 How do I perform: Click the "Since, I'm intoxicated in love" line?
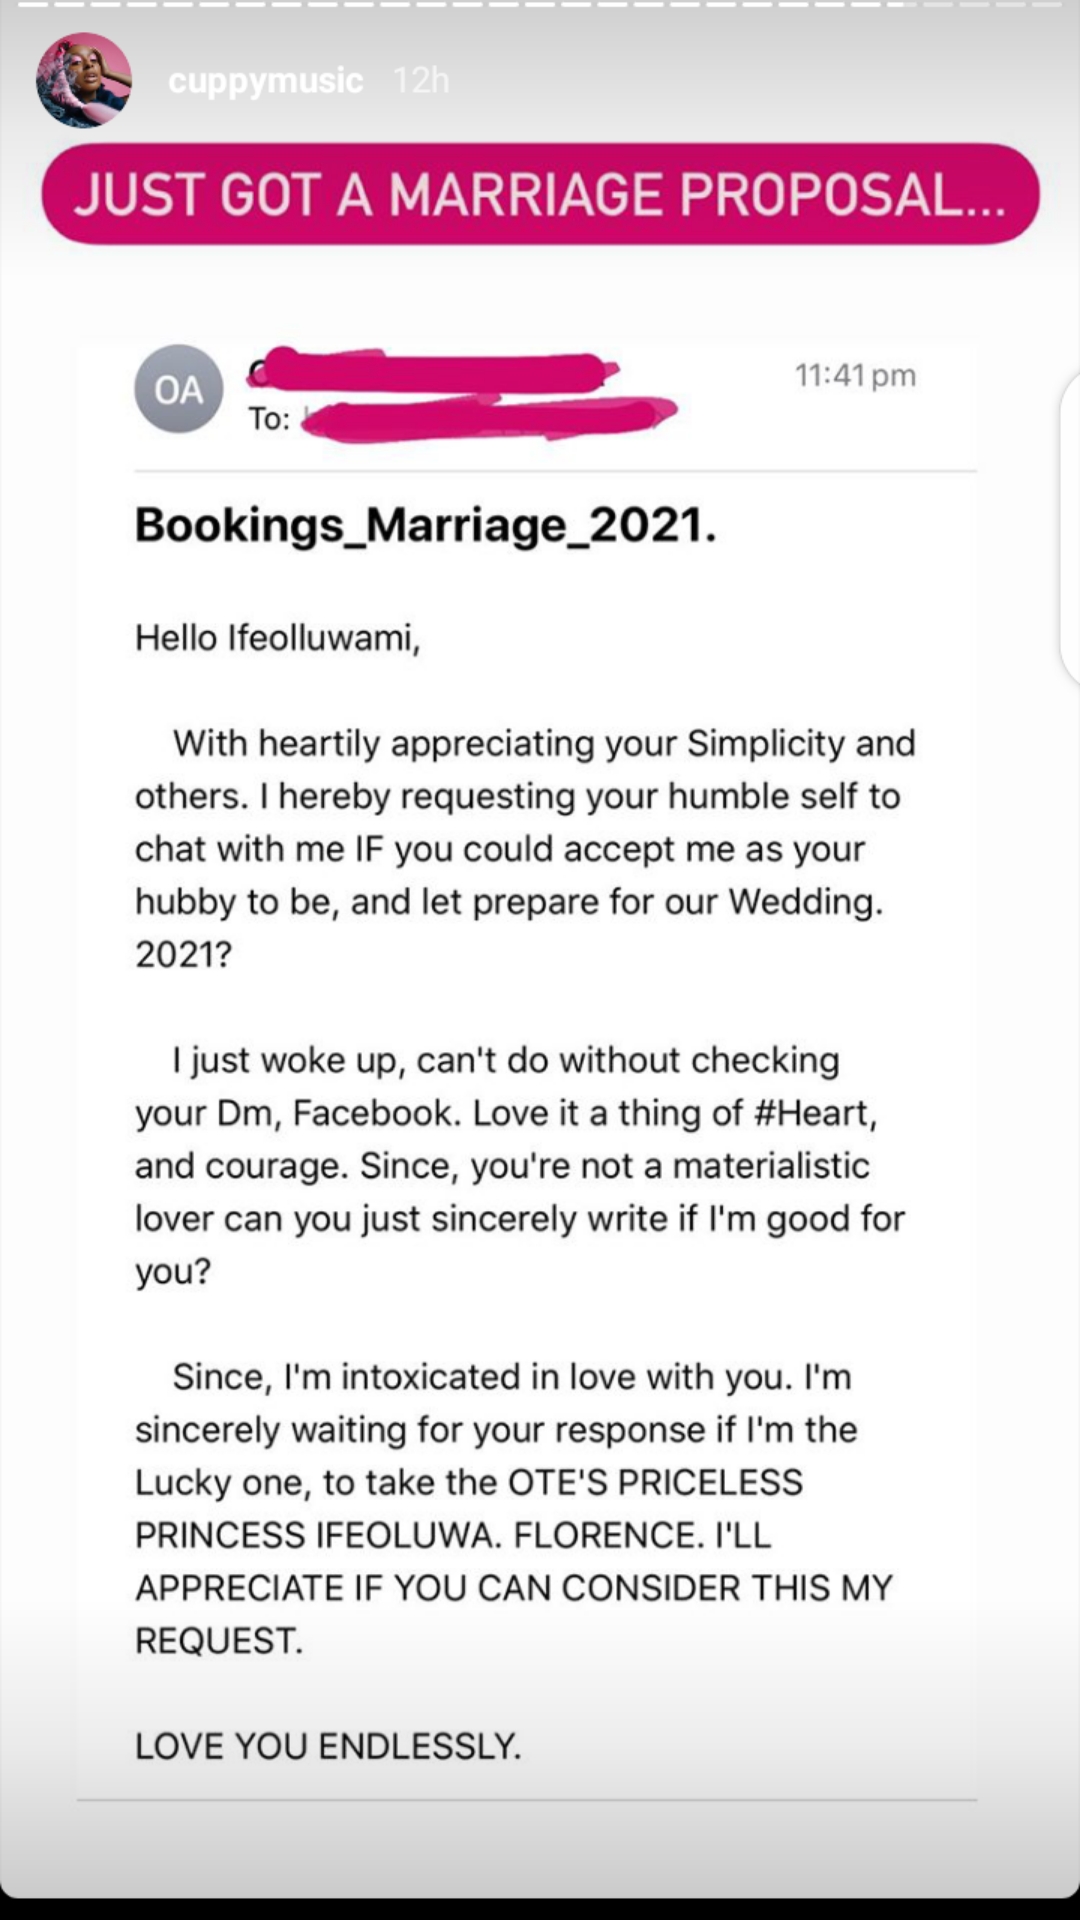[x=511, y=1377]
